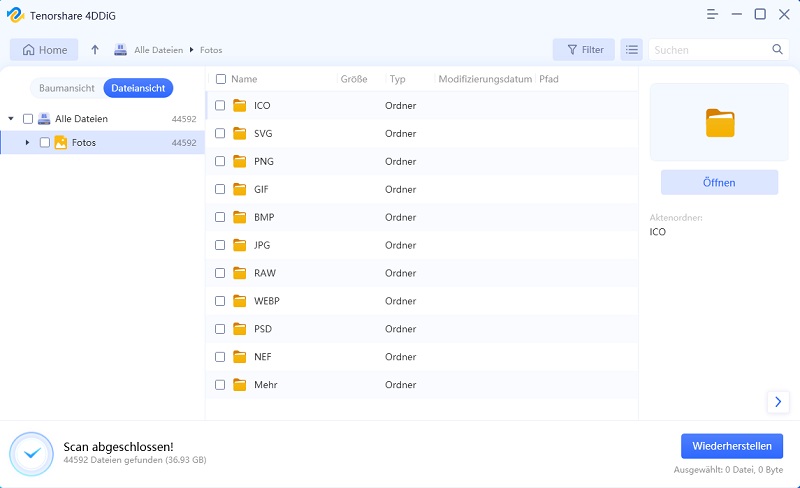Click the search magnifier icon
Screen dimensions: 800x488
click(x=777, y=49)
